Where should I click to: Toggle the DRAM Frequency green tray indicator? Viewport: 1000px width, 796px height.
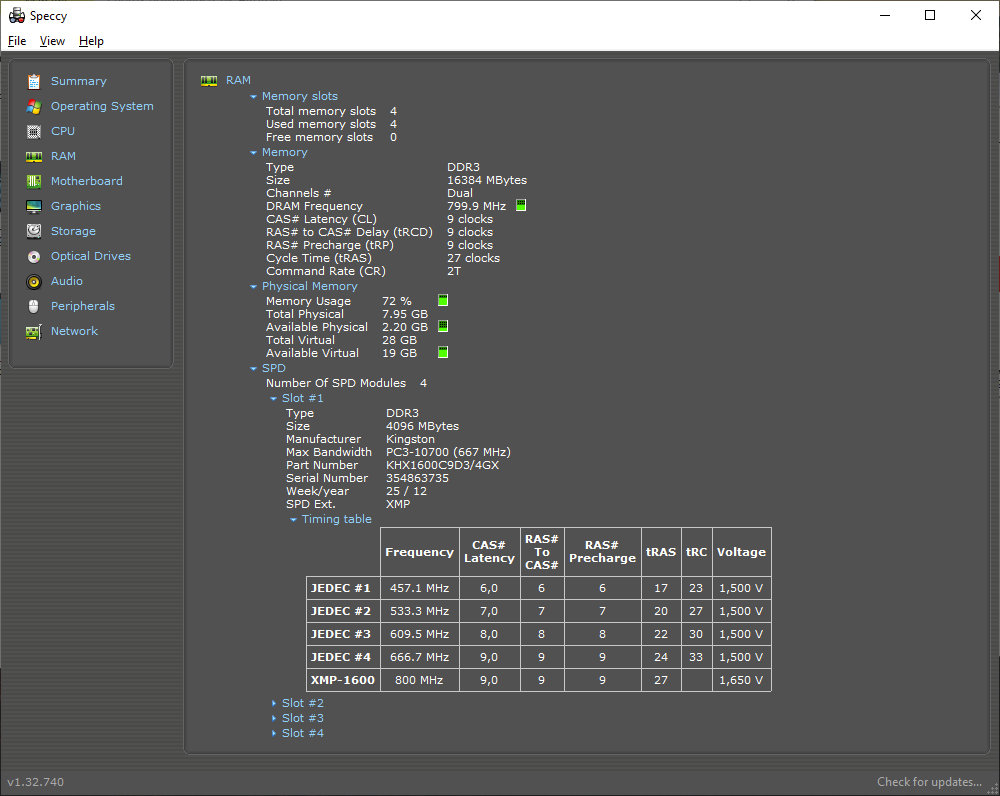click(x=521, y=206)
